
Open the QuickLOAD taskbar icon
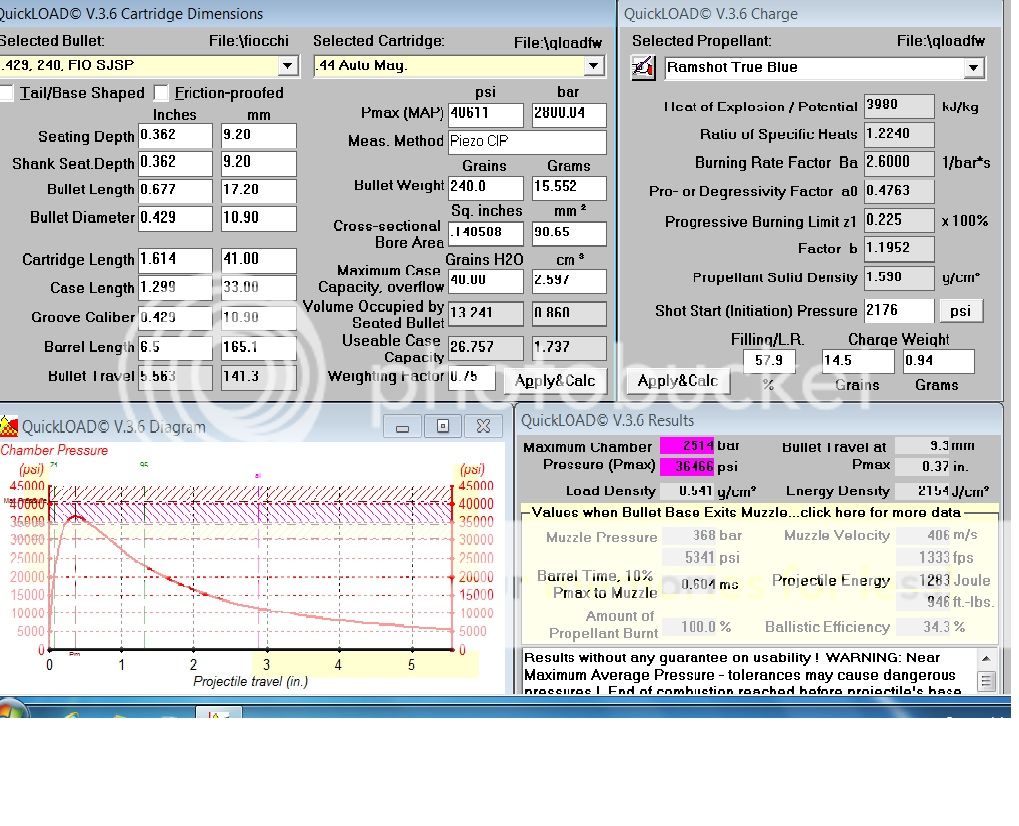click(218, 714)
